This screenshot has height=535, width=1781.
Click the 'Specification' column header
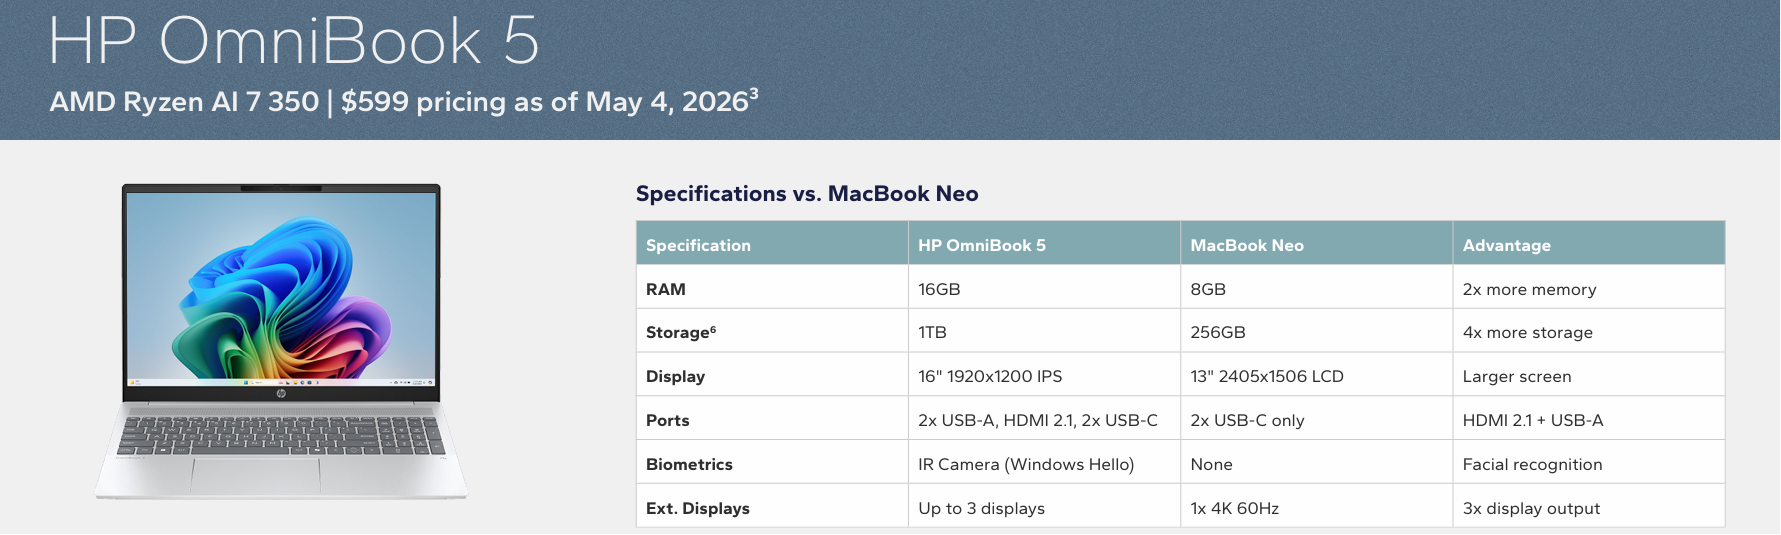[772, 244]
